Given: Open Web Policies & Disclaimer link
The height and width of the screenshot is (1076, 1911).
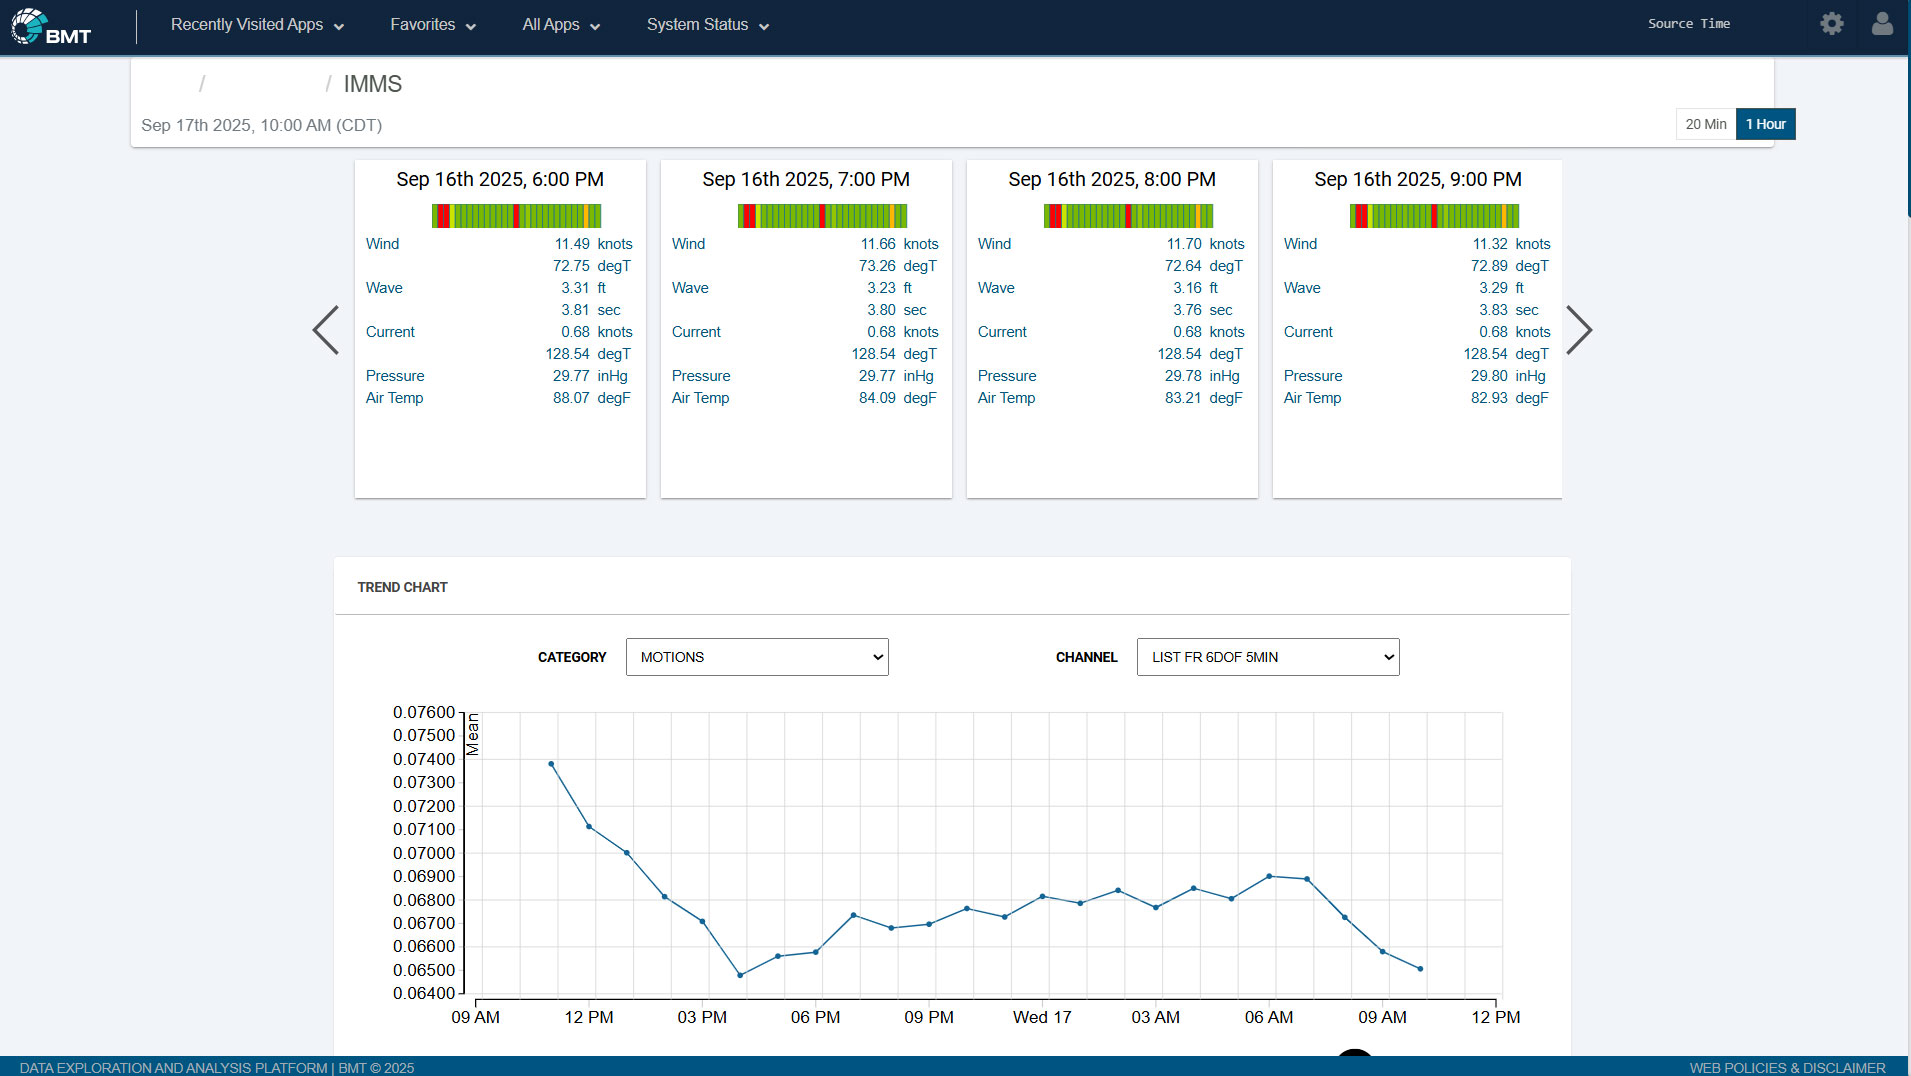Looking at the screenshot, I should [x=1786, y=1067].
